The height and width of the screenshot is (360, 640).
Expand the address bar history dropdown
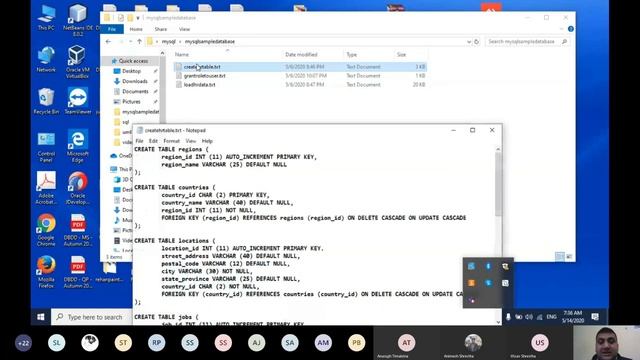point(469,42)
